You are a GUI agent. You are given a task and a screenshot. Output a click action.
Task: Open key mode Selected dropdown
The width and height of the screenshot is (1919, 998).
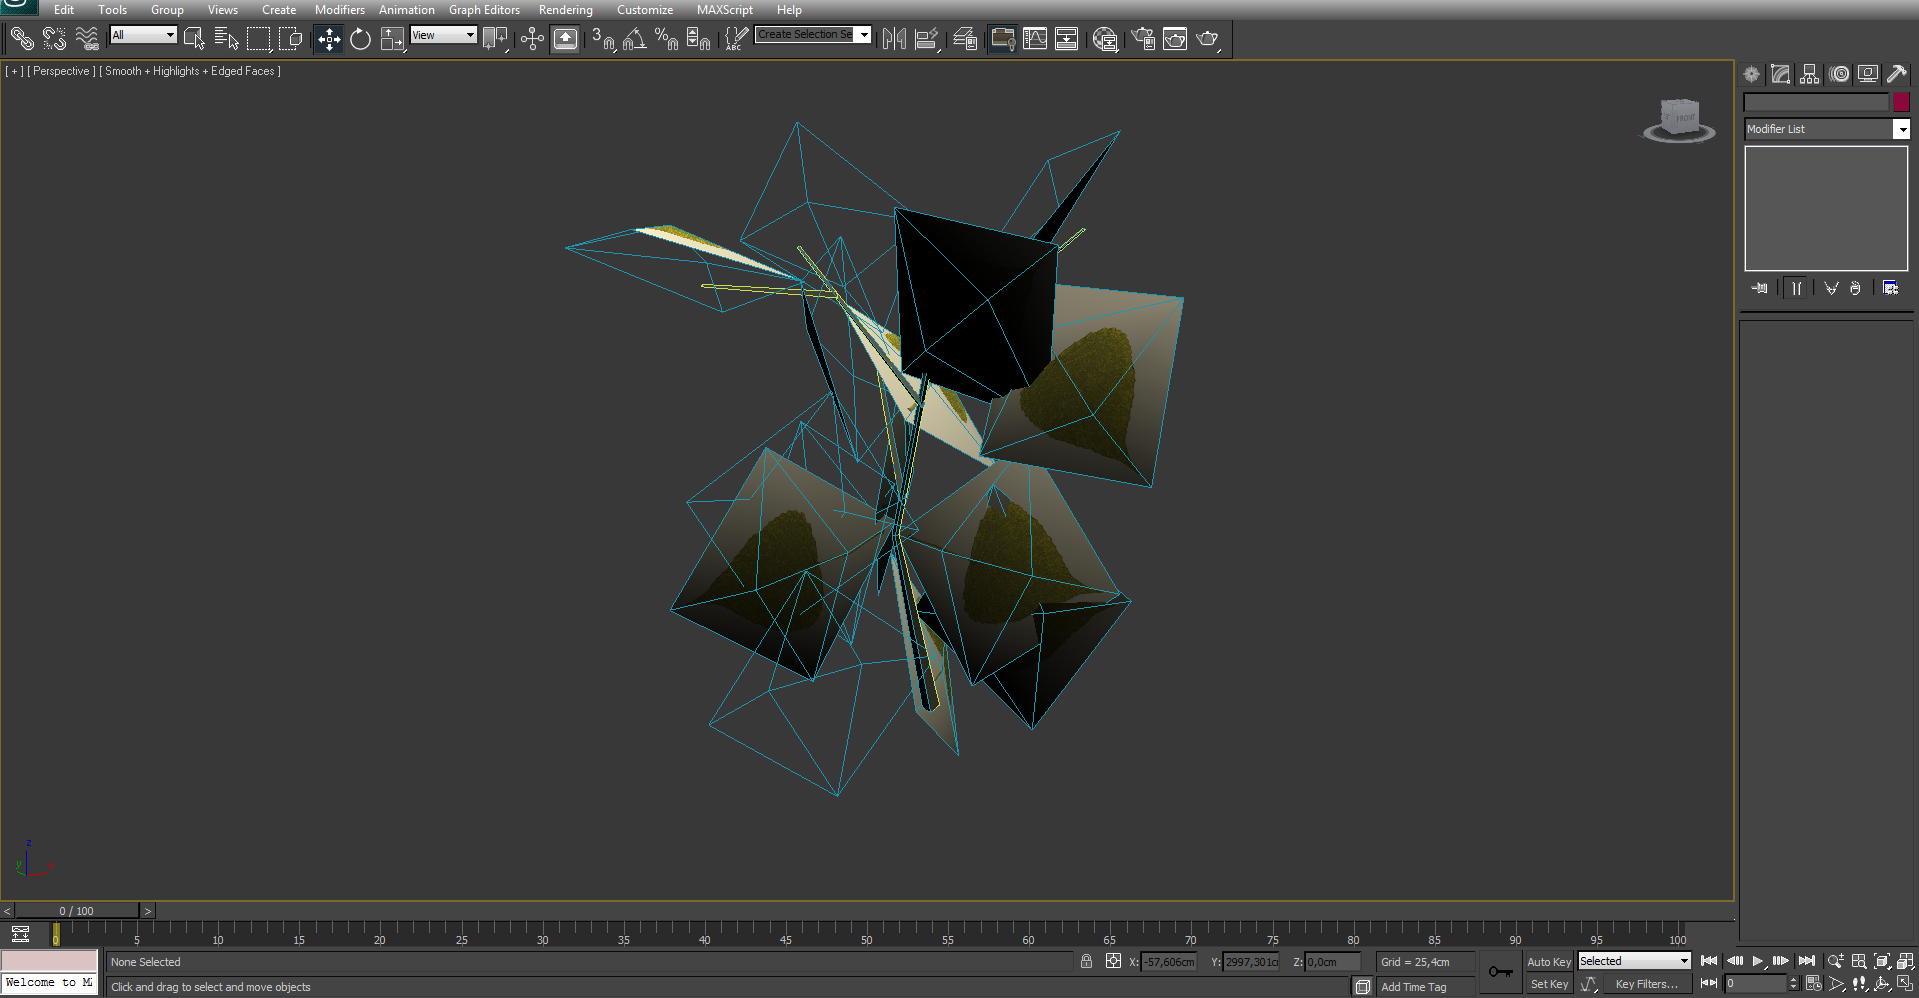click(1634, 961)
